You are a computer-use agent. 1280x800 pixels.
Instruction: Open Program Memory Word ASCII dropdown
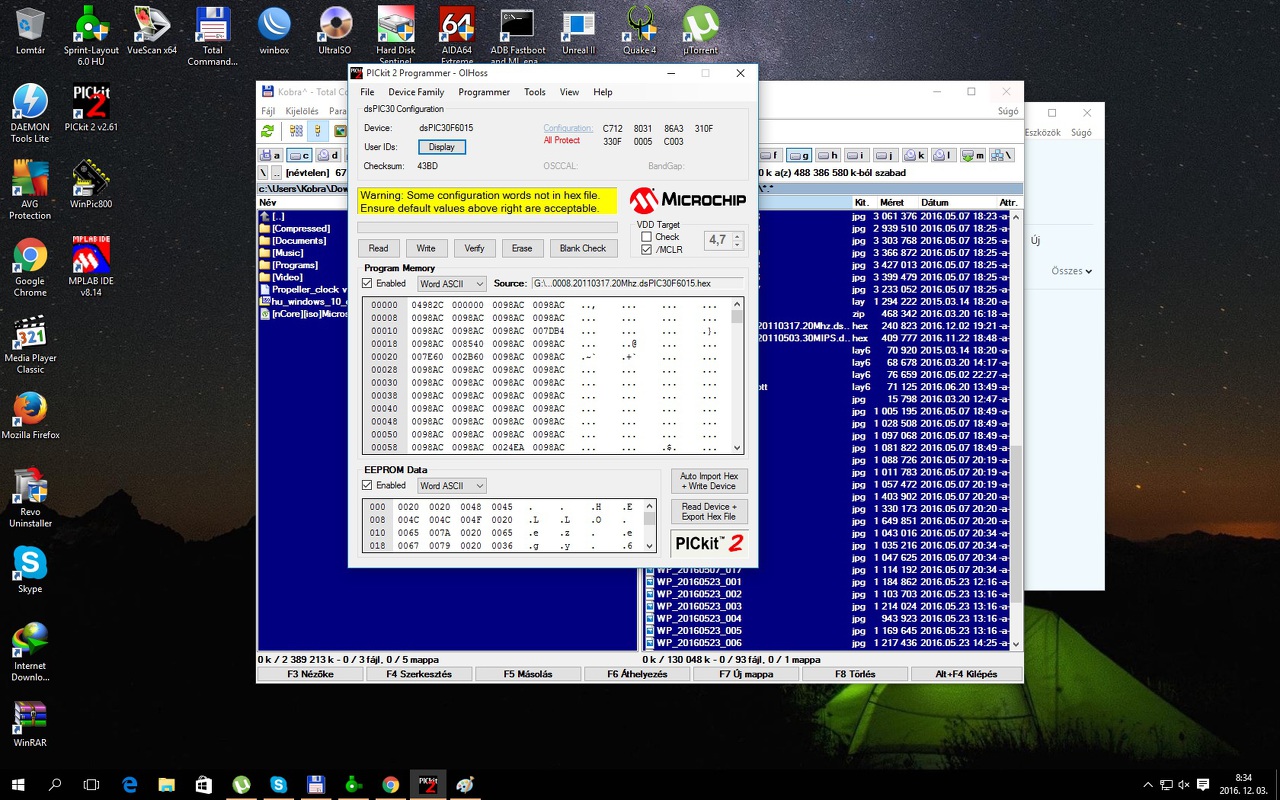tap(452, 284)
